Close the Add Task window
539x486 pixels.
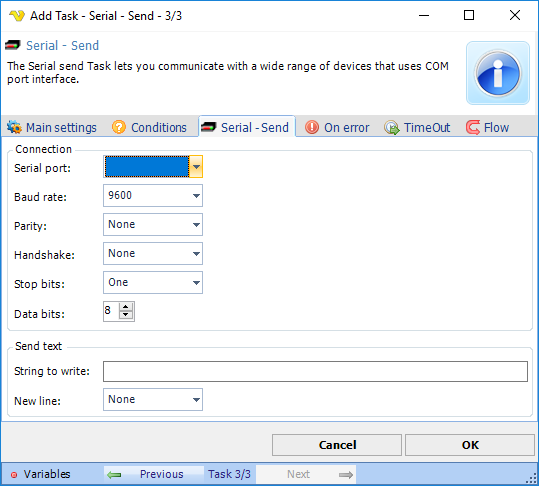pyautogui.click(x=515, y=15)
